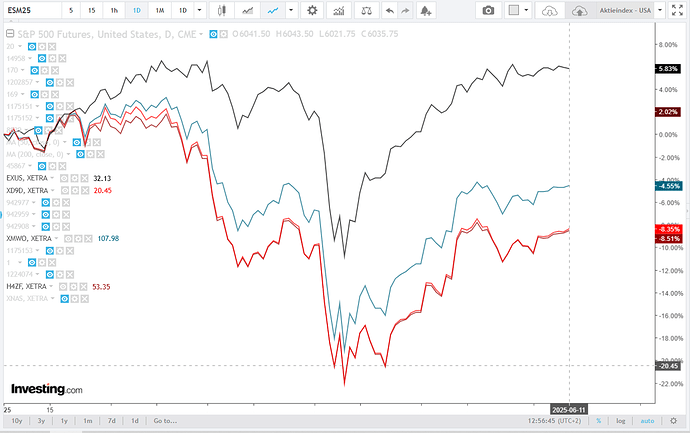Enter fullscreen mode with the expand arrows icon
Viewport: 690px width, 433px height.
point(677,10)
